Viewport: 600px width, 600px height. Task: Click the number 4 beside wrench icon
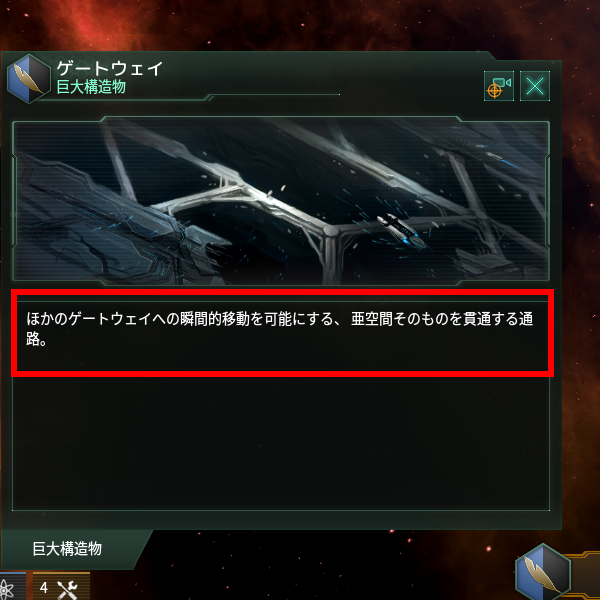click(44, 588)
